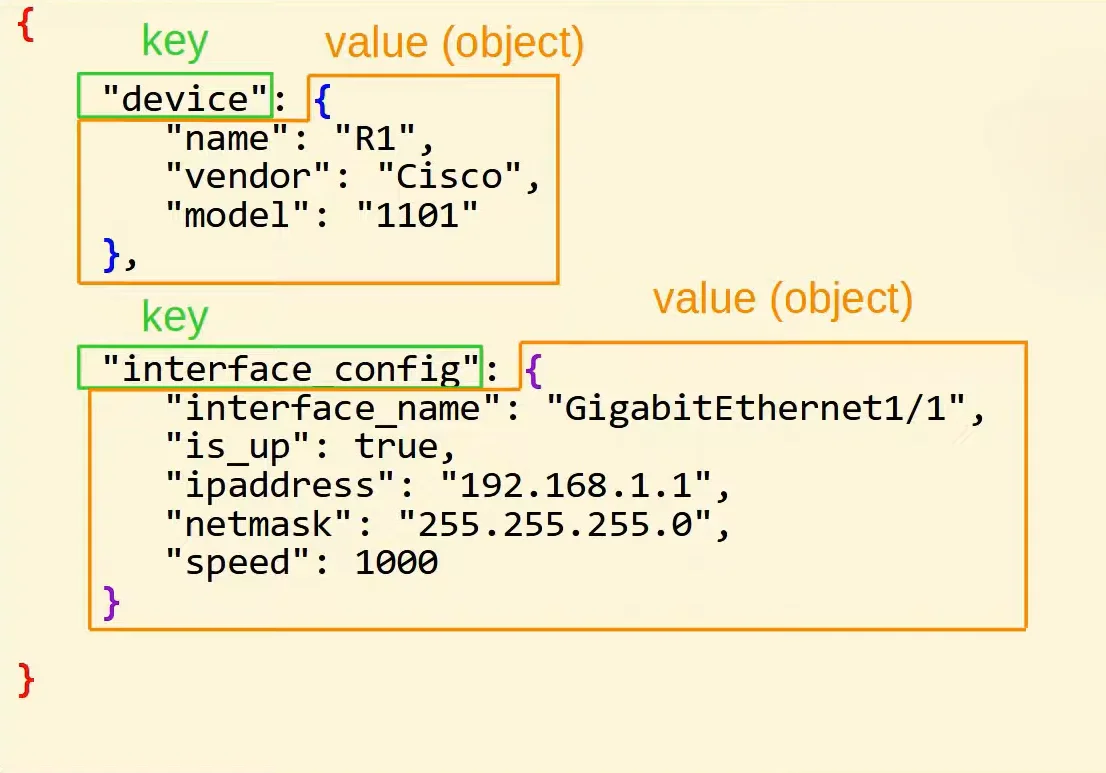
Task: Click the blue opening curly brace
Action: 323,101
